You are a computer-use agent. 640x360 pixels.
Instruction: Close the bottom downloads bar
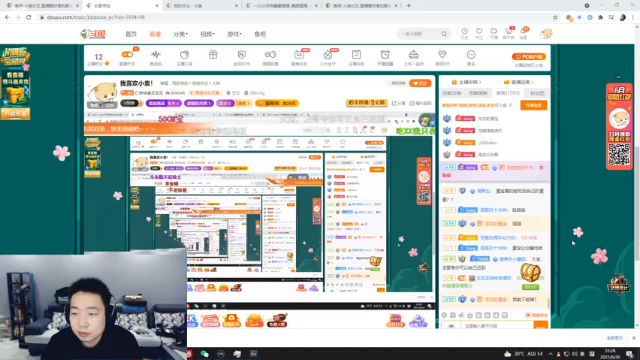(x=634, y=338)
